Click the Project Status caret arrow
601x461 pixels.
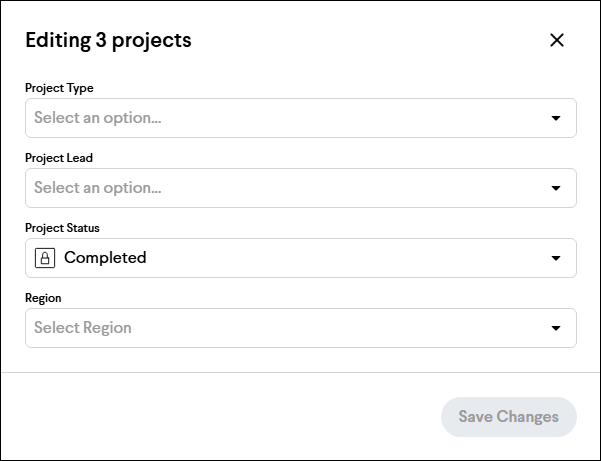pos(556,258)
